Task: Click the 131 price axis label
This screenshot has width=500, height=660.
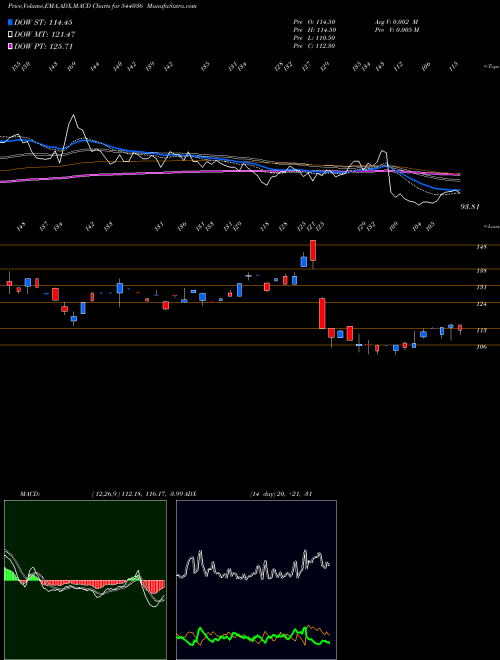Action: coord(481,287)
